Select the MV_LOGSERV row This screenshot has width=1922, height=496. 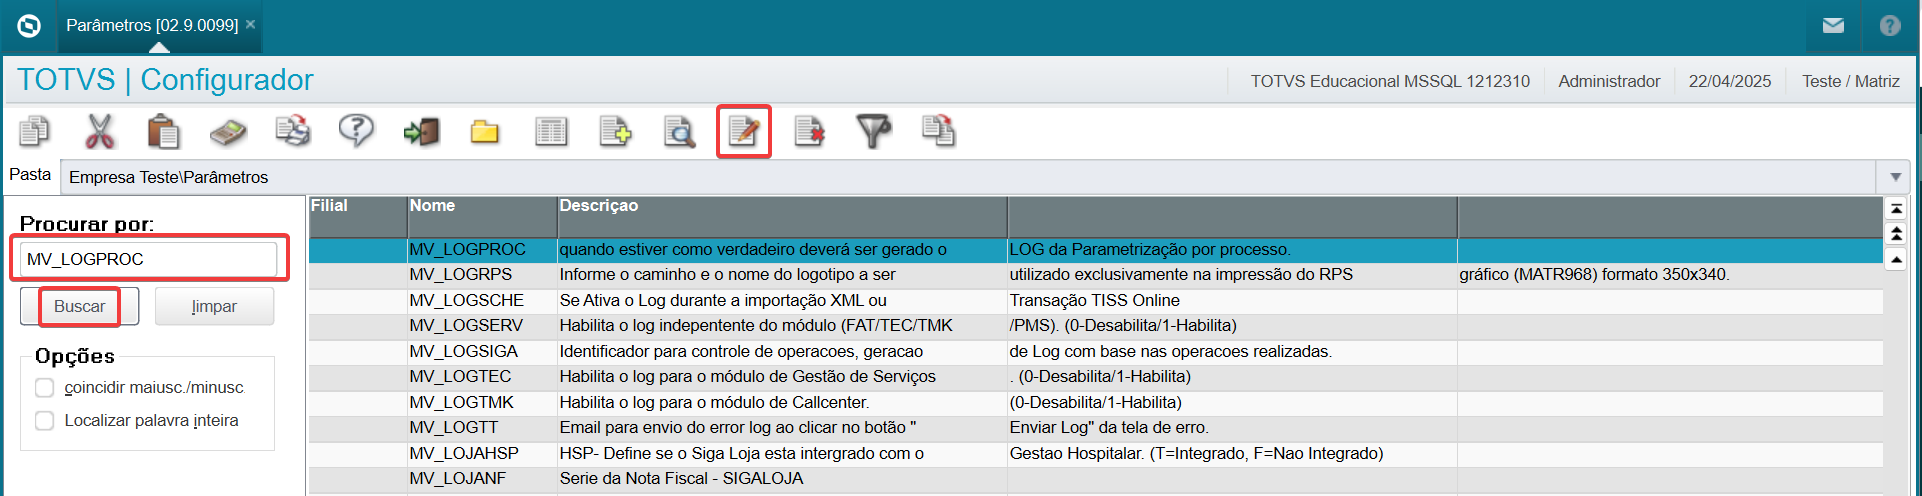(1095, 326)
